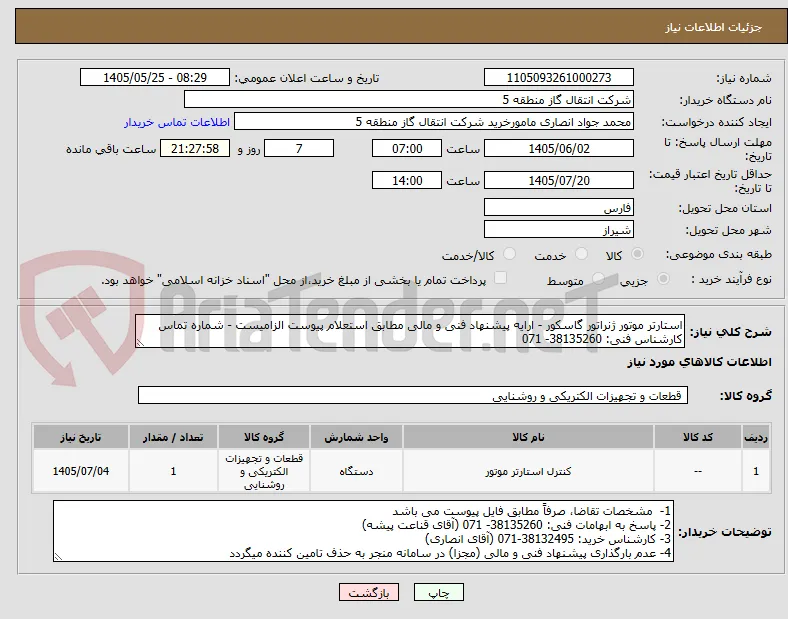The image size is (788, 619).
Task: Click the buyer name field شرکت انتقال گاز منطقه 5
Action: coord(409,99)
